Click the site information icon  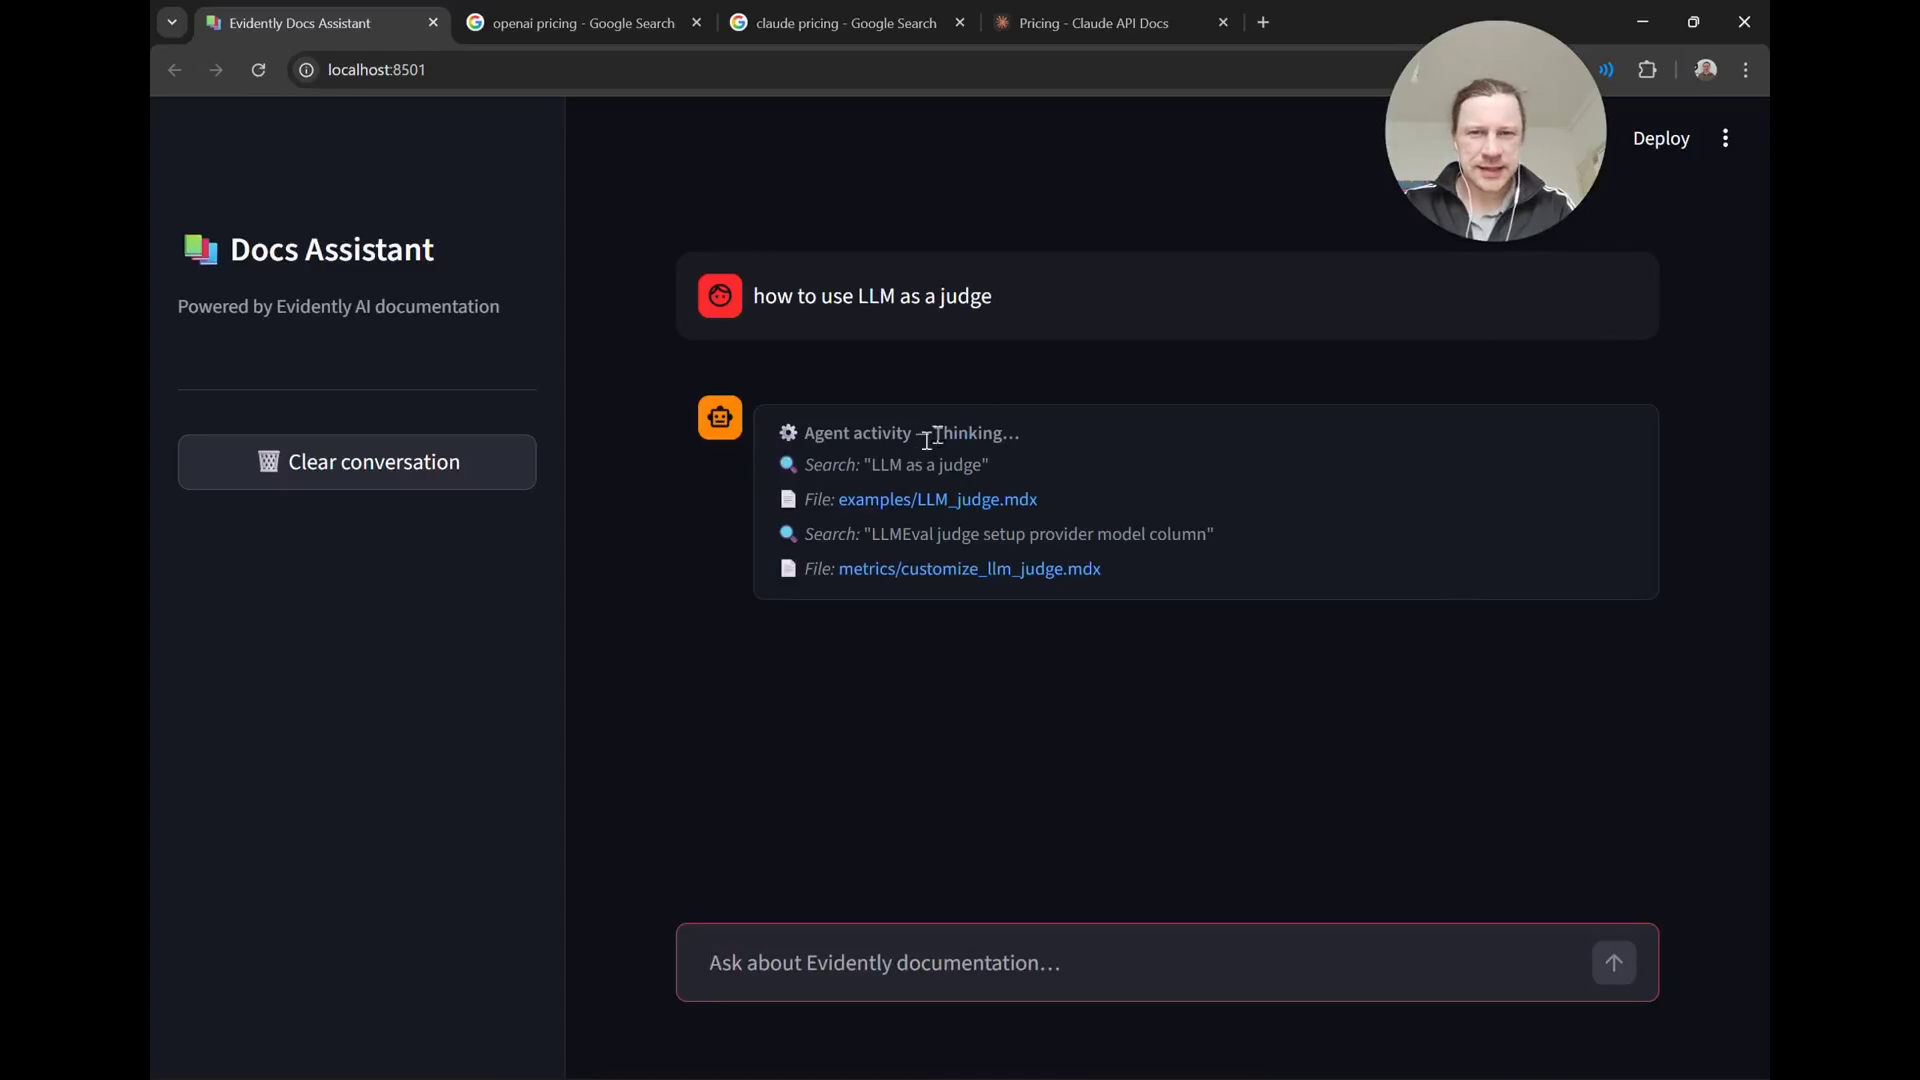306,70
